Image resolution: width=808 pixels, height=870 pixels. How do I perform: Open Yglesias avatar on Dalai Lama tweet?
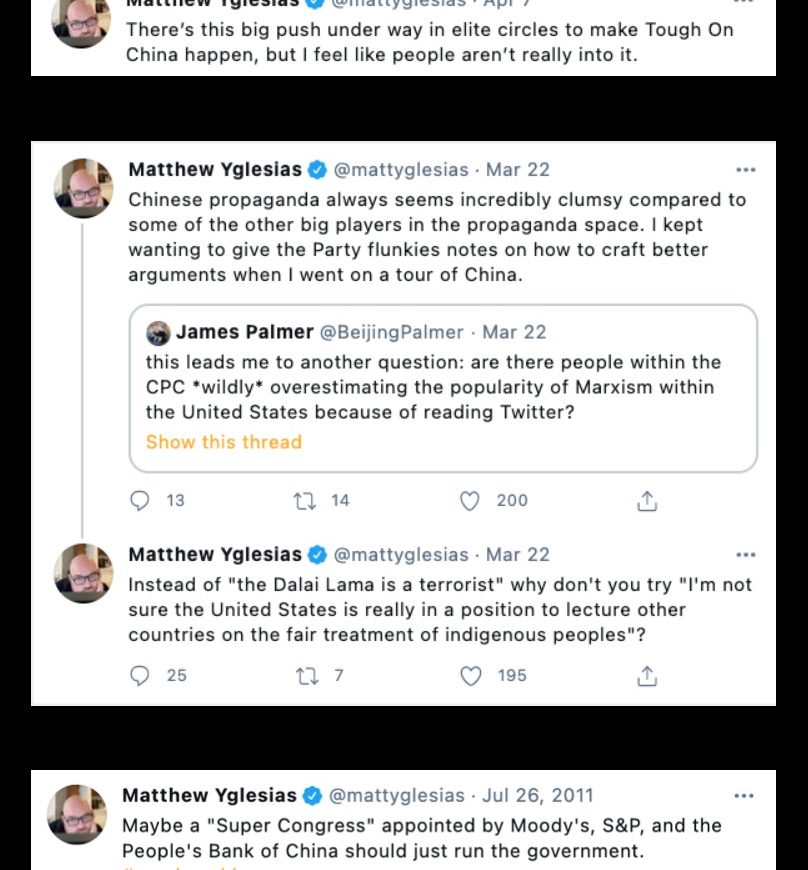click(x=83, y=573)
